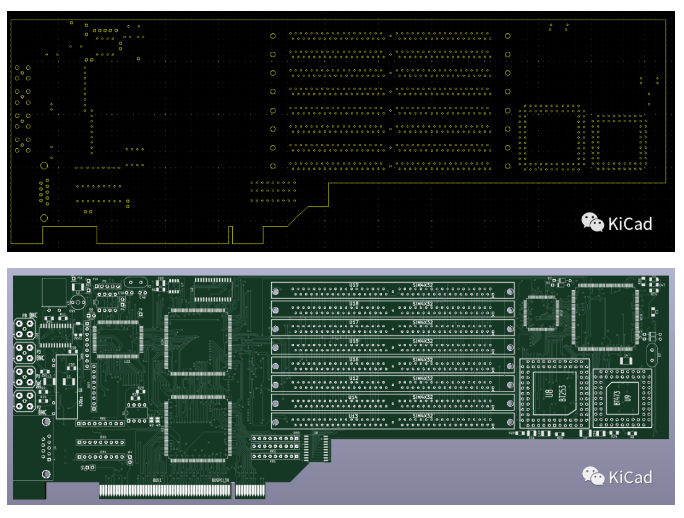The image size is (684, 518).
Task: Click the PCI edge connector gold fingers
Action: click(182, 491)
